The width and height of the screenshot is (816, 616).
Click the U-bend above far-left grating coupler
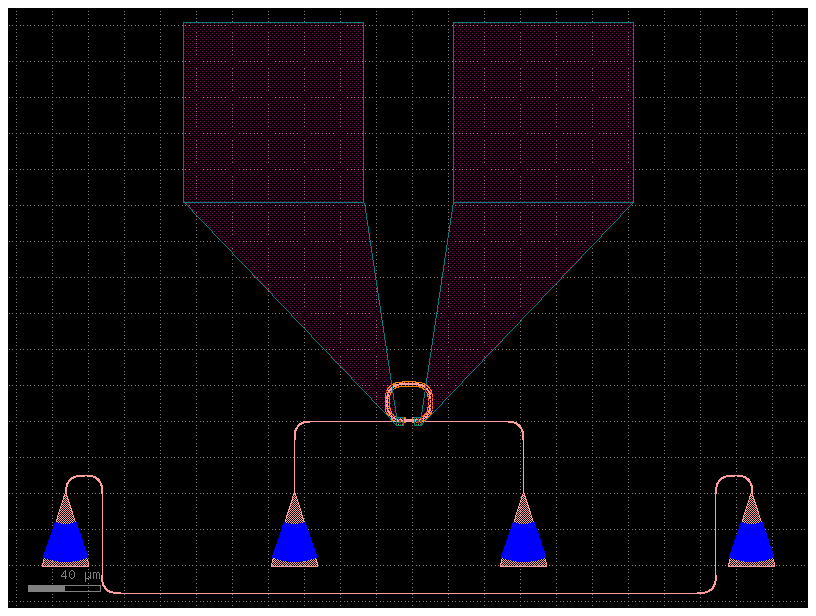pos(85,478)
